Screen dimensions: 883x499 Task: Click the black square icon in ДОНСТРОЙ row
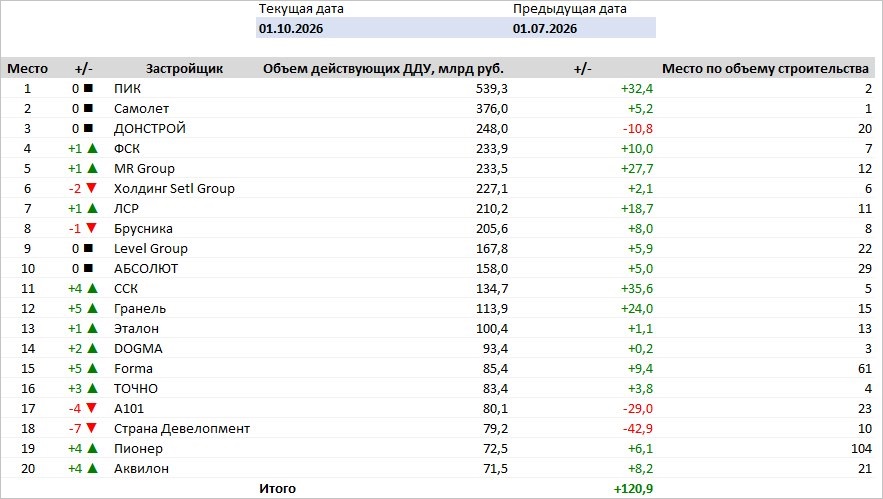coord(88,128)
